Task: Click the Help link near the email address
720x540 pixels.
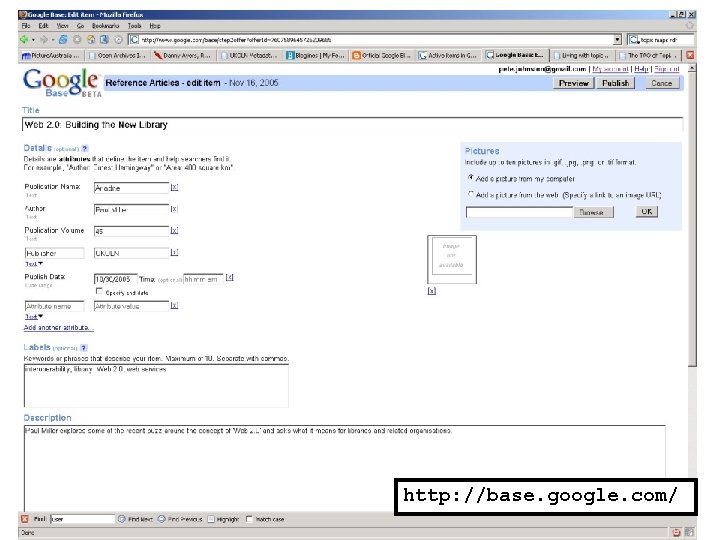Action: 641,69
